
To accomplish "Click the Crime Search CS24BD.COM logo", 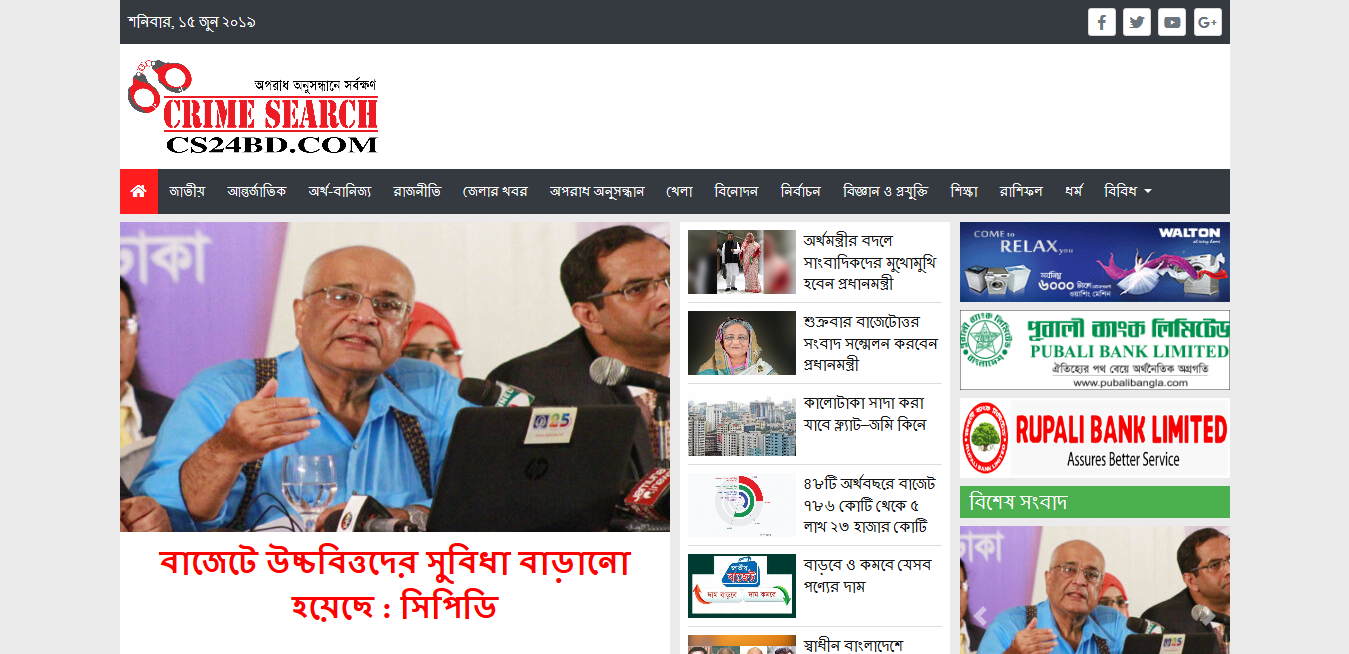I will [x=254, y=107].
